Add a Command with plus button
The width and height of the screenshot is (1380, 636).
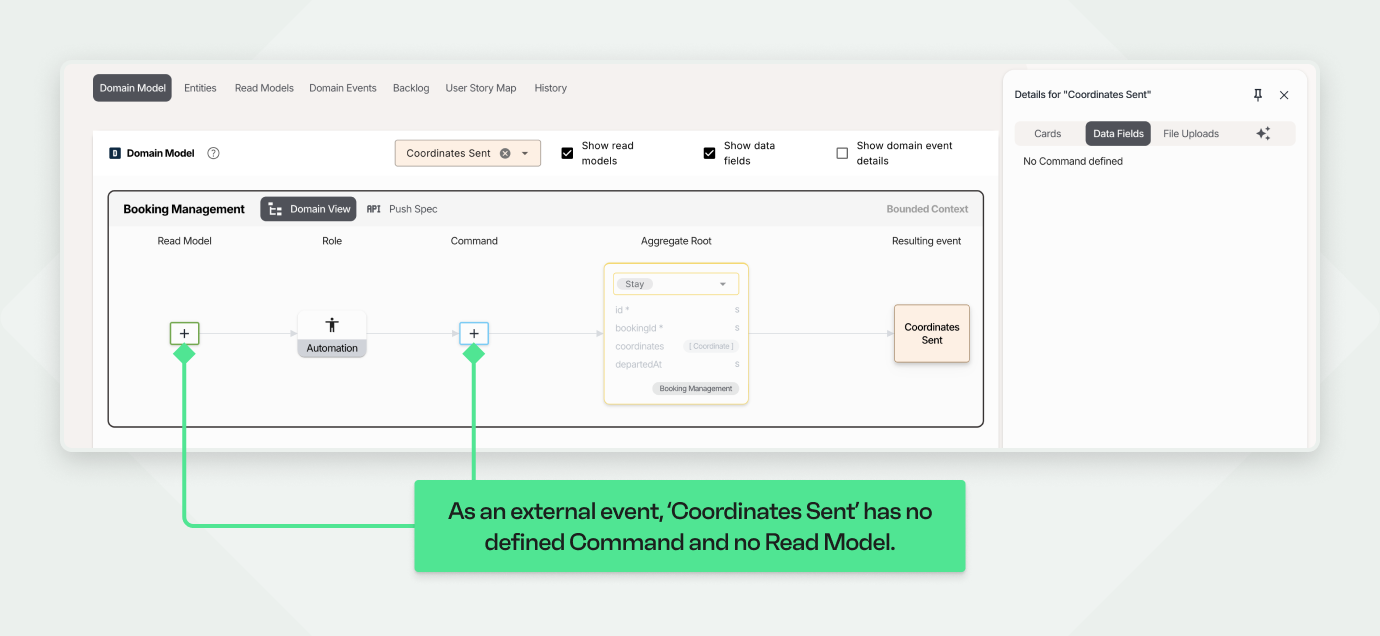(474, 333)
